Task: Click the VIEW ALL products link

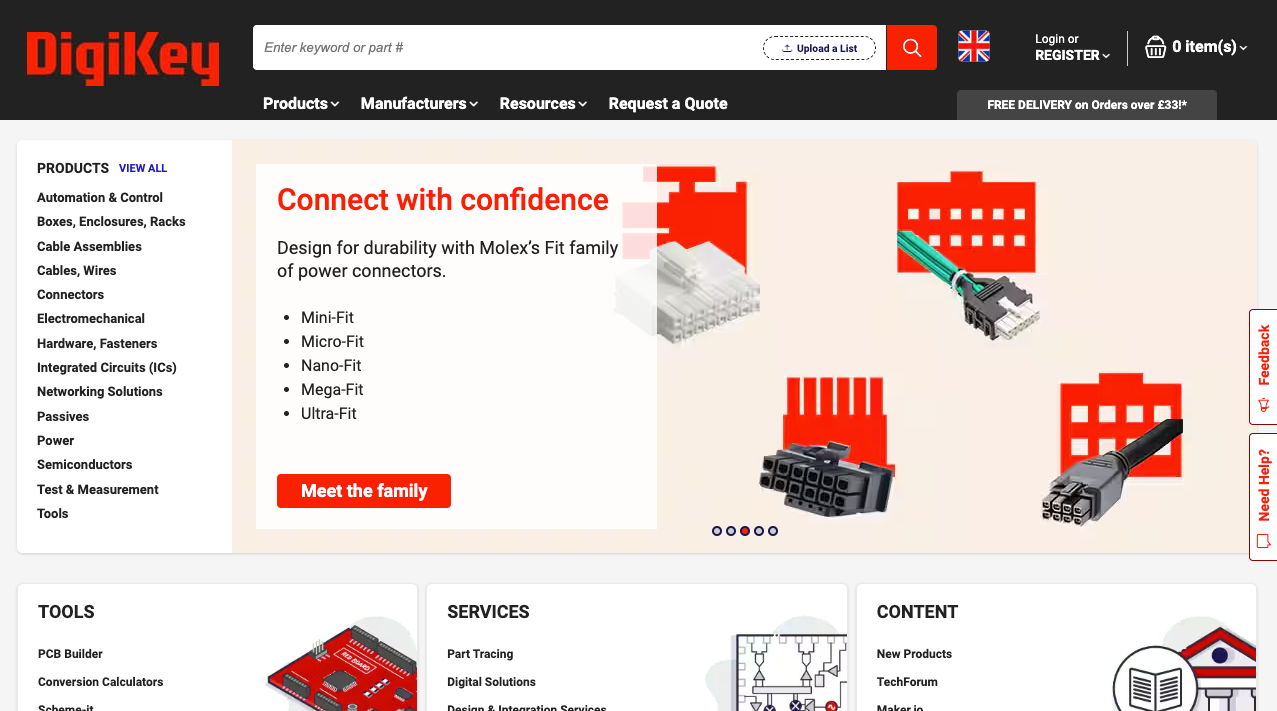Action: (x=143, y=168)
